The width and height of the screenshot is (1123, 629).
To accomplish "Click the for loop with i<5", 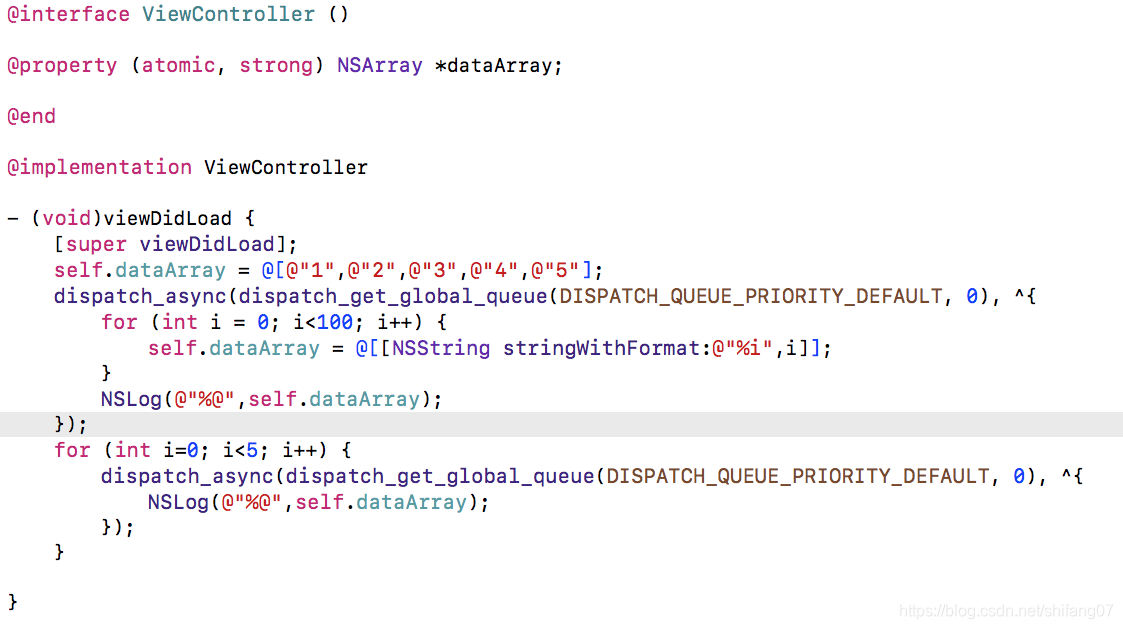I will click(203, 451).
